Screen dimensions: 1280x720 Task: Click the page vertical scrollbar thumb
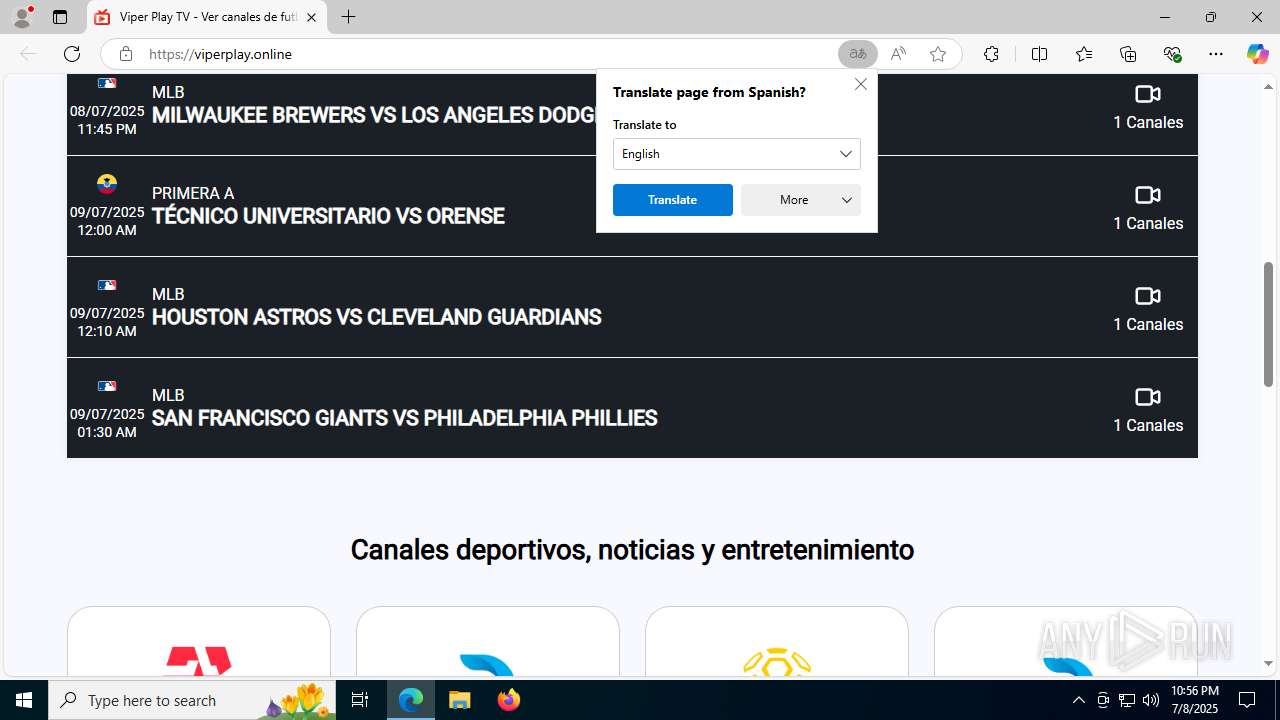pyautogui.click(x=1268, y=324)
